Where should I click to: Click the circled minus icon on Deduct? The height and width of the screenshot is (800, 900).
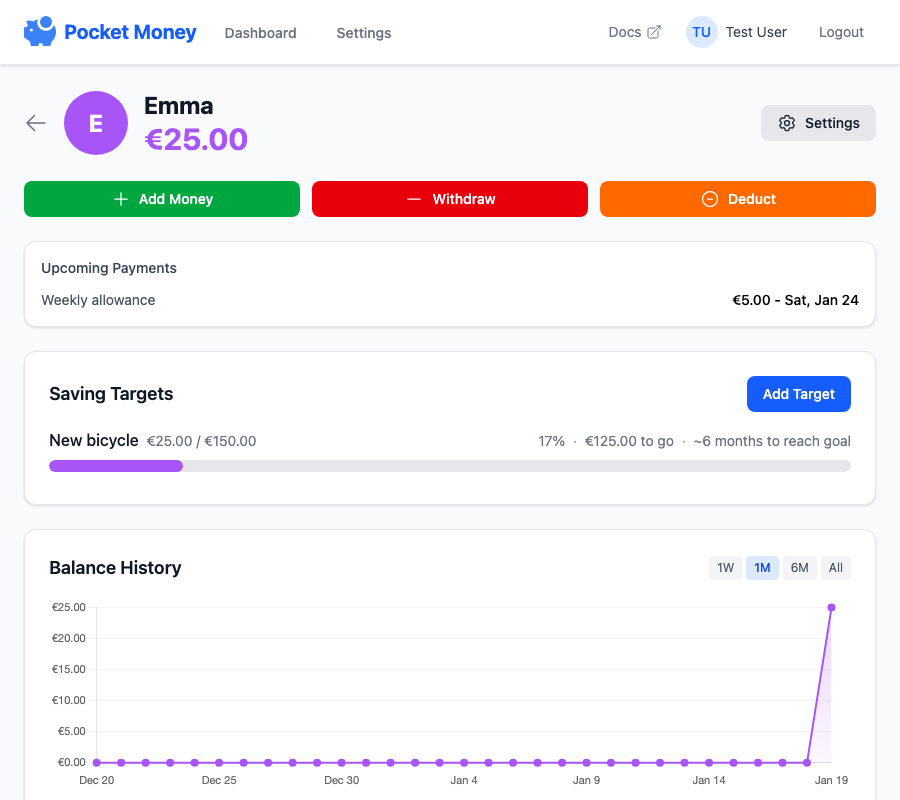[710, 199]
